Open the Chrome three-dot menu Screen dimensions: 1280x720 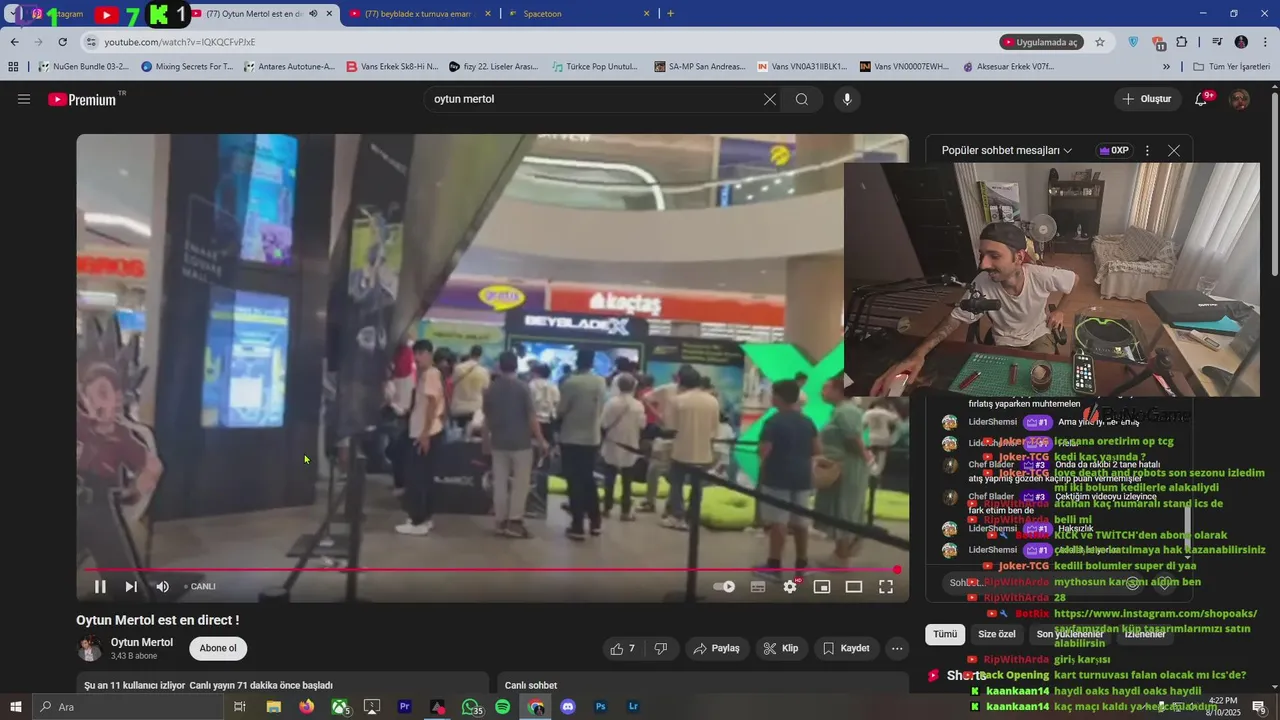pyautogui.click(x=1265, y=42)
